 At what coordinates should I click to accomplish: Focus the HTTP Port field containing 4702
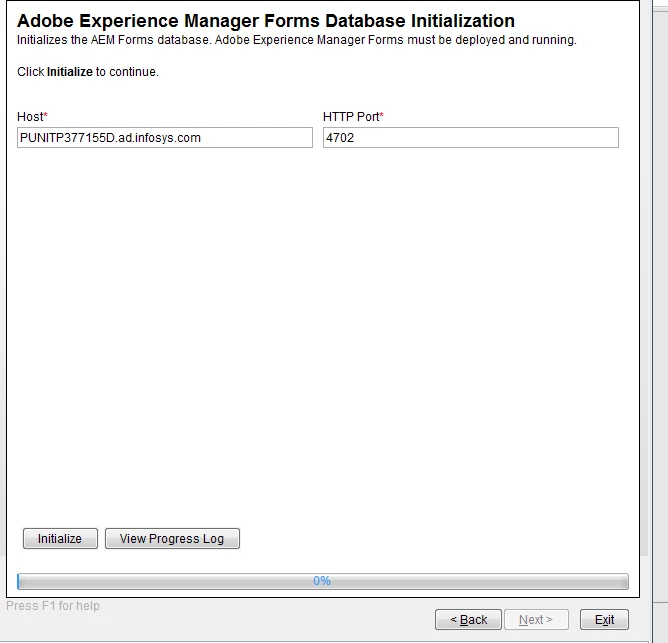pos(471,138)
